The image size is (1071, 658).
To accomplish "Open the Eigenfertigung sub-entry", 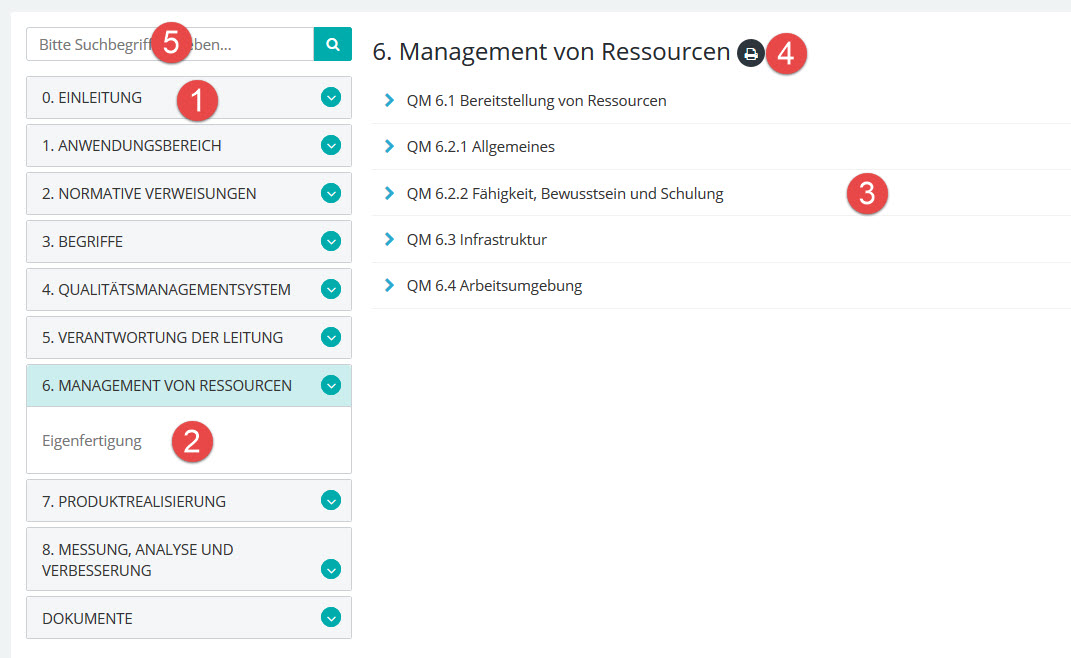I will pyautogui.click(x=92, y=441).
